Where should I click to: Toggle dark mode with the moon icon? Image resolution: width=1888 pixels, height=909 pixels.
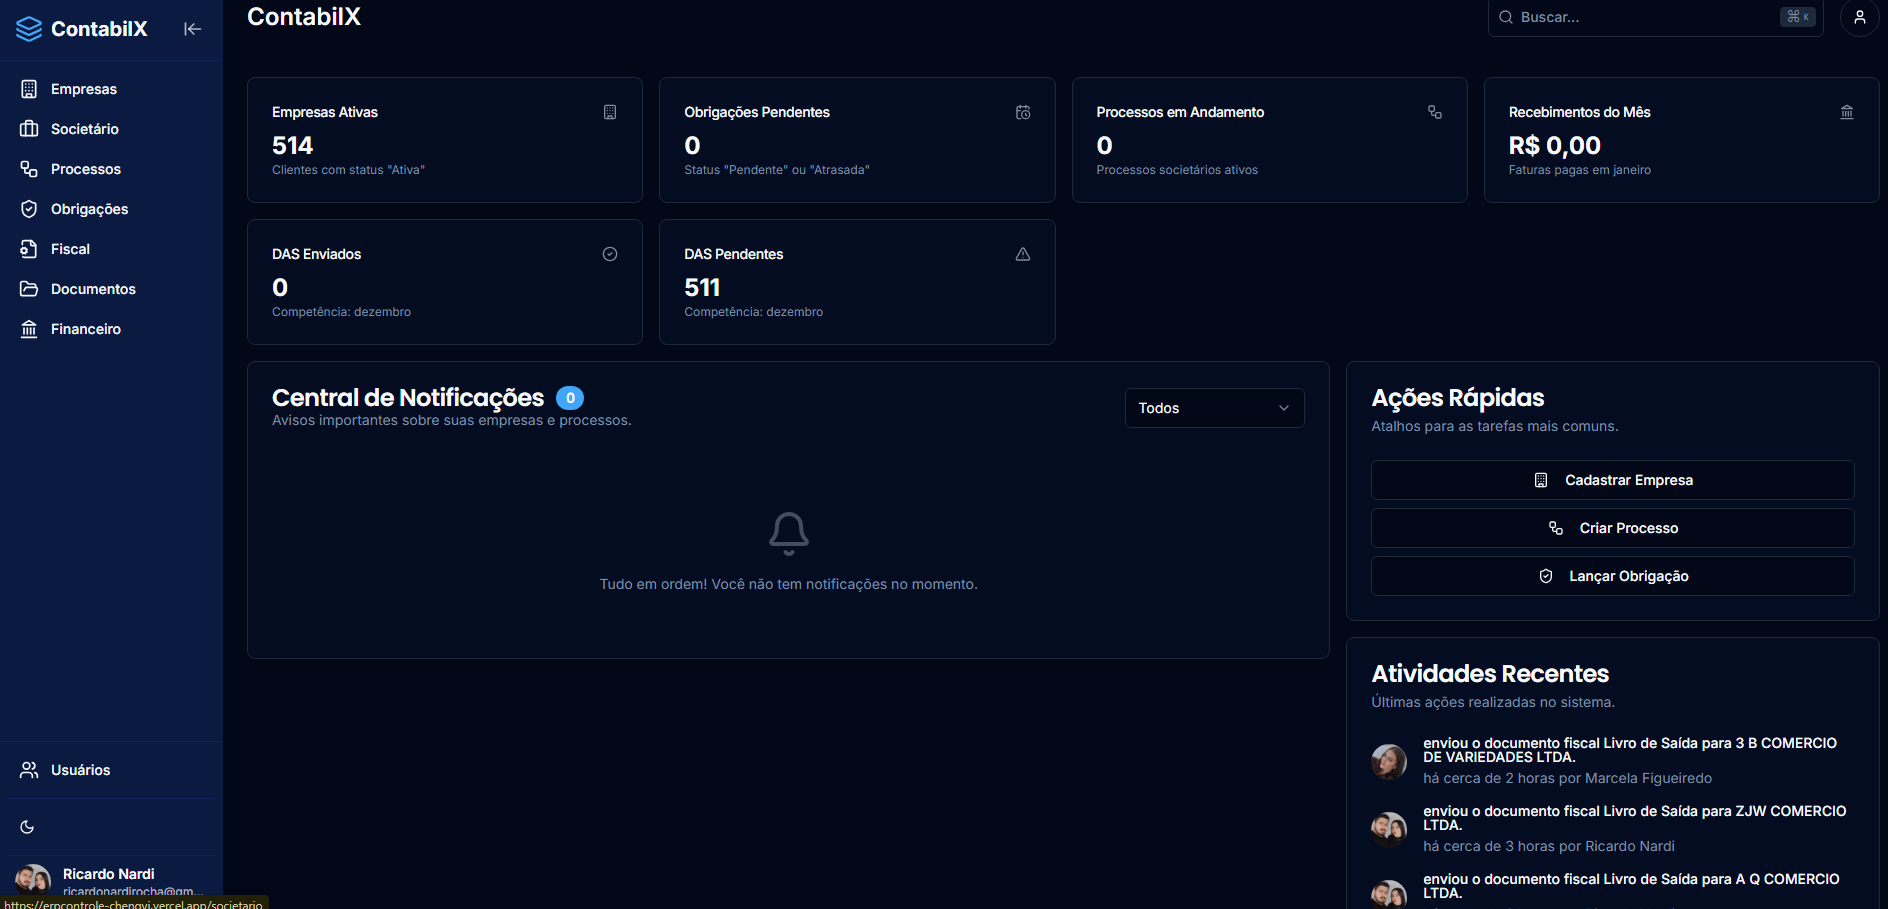point(27,826)
